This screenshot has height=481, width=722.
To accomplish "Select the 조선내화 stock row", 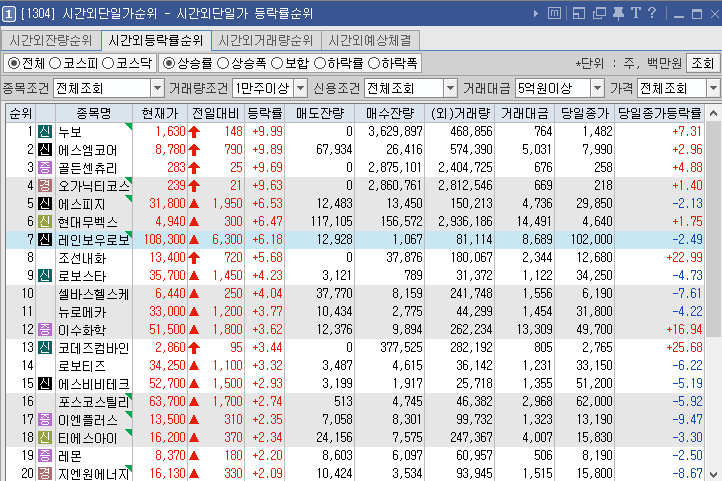I will pos(355,257).
